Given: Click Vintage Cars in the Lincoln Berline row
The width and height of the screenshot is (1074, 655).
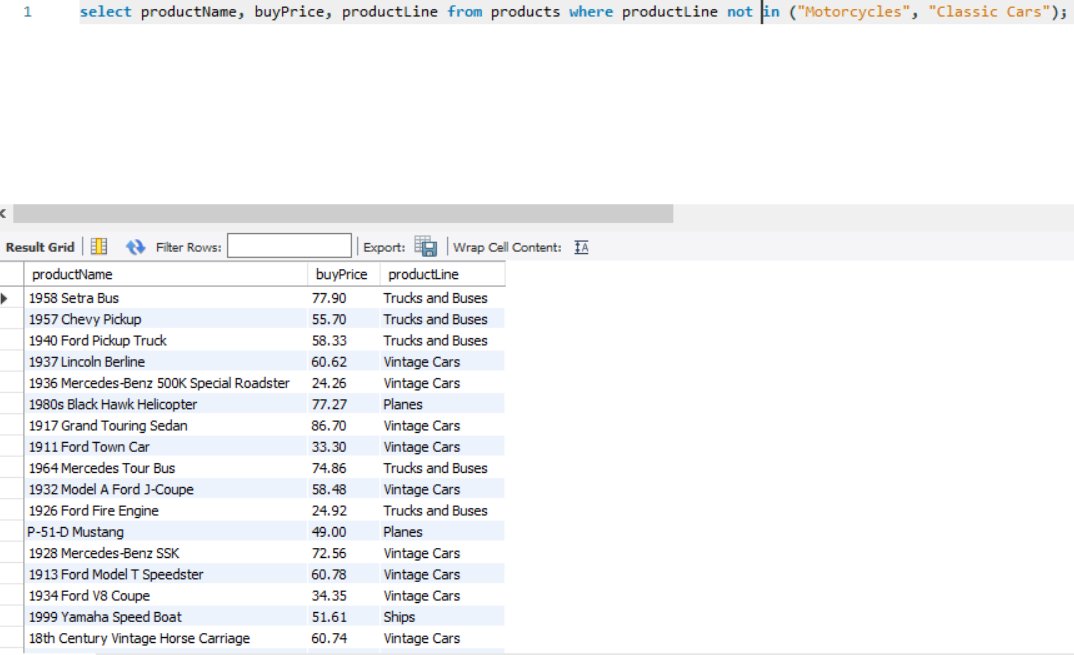Looking at the screenshot, I should 442,362.
